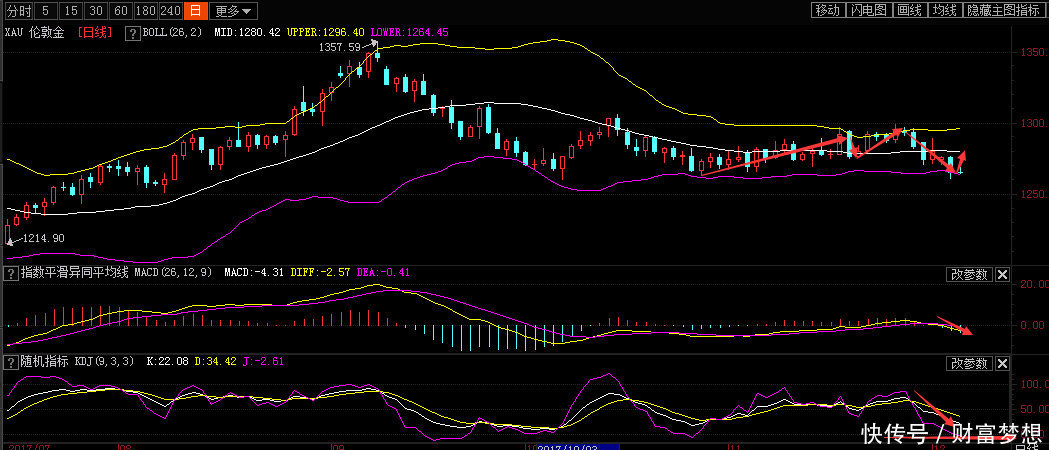Click the MACD panel help question mark
The height and width of the screenshot is (450, 1049).
12,273
